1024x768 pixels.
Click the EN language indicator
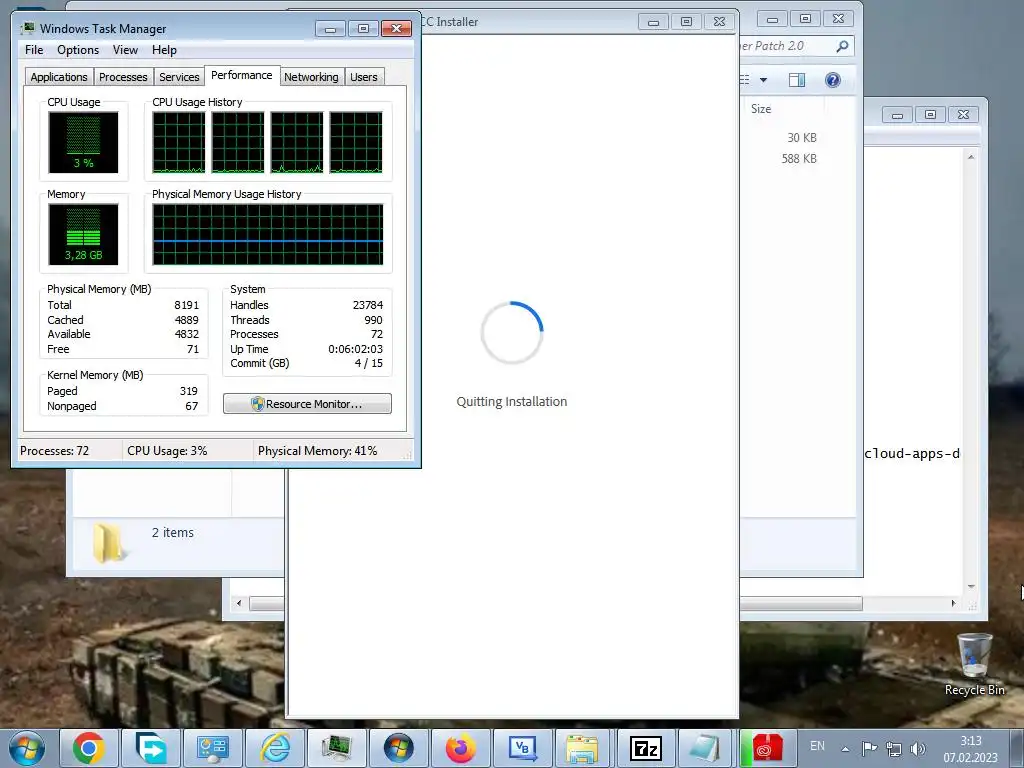coord(817,746)
